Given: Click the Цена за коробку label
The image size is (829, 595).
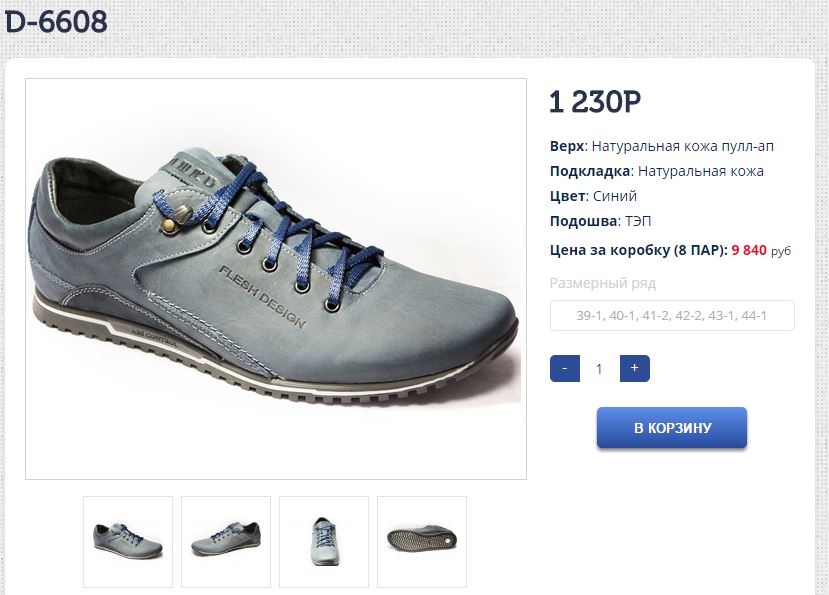Looking at the screenshot, I should click(x=638, y=250).
